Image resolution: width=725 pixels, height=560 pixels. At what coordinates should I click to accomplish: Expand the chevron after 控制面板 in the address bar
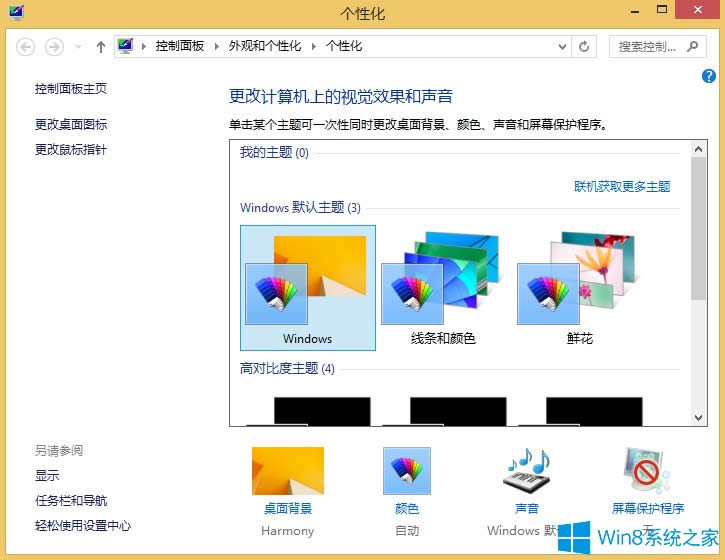point(216,46)
